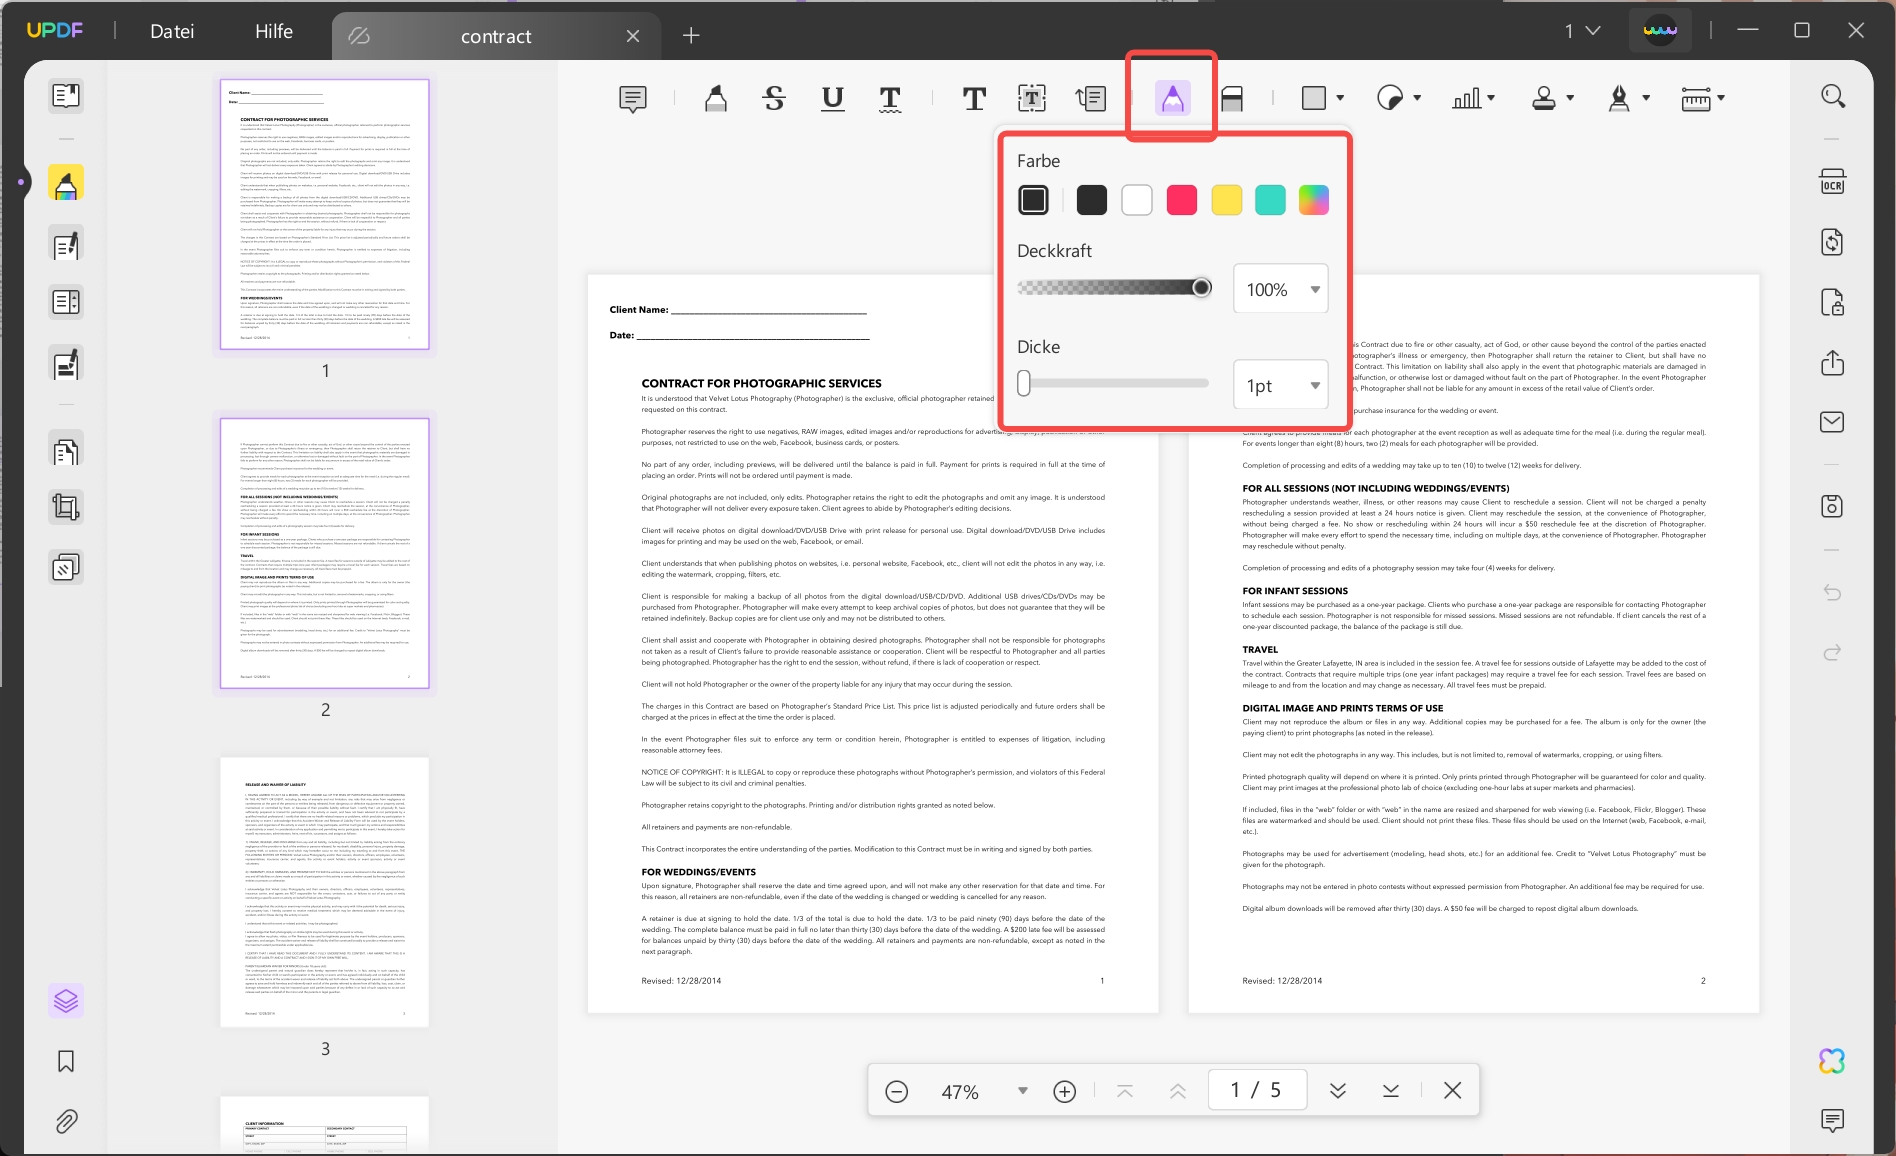Viewport: 1896px width, 1156px height.
Task: Open the comments list panel
Action: 1832,1120
